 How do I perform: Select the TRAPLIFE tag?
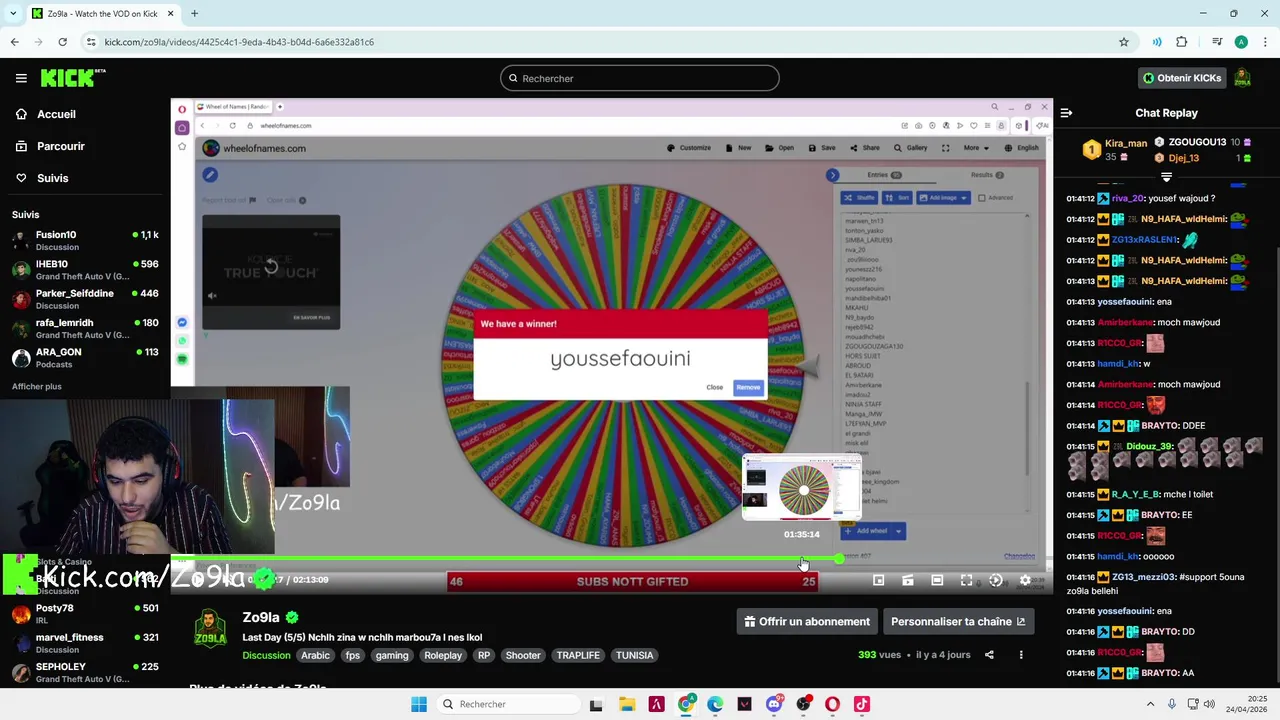click(578, 655)
